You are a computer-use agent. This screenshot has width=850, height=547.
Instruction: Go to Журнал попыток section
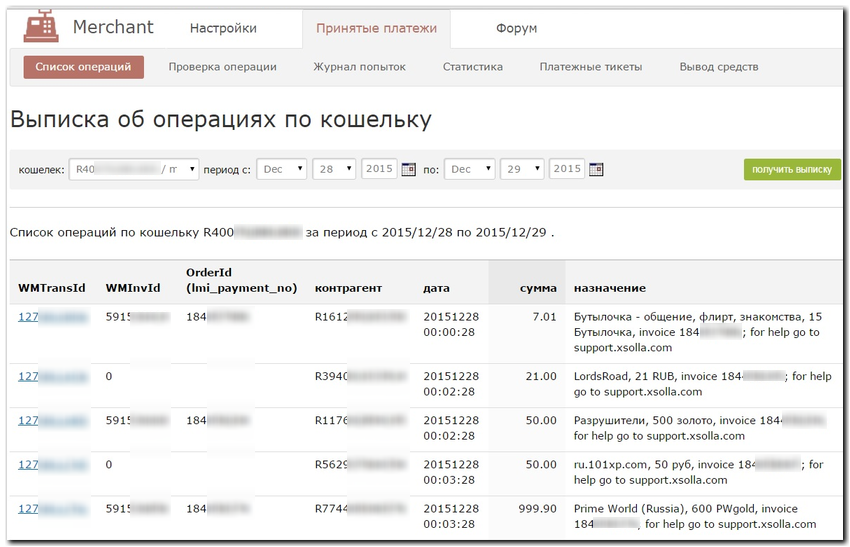[x=359, y=67]
